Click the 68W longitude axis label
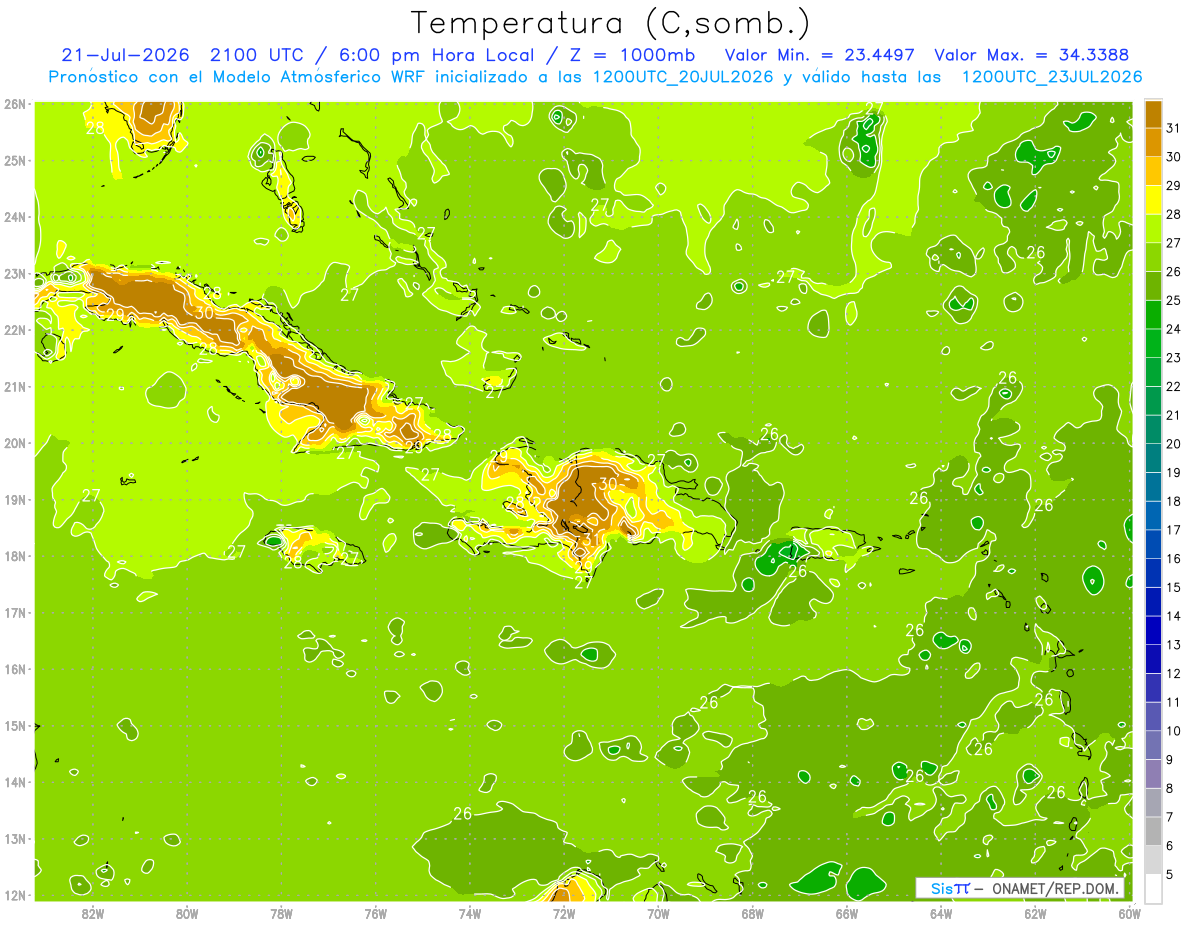The width and height of the screenshot is (1200, 927). 753,912
